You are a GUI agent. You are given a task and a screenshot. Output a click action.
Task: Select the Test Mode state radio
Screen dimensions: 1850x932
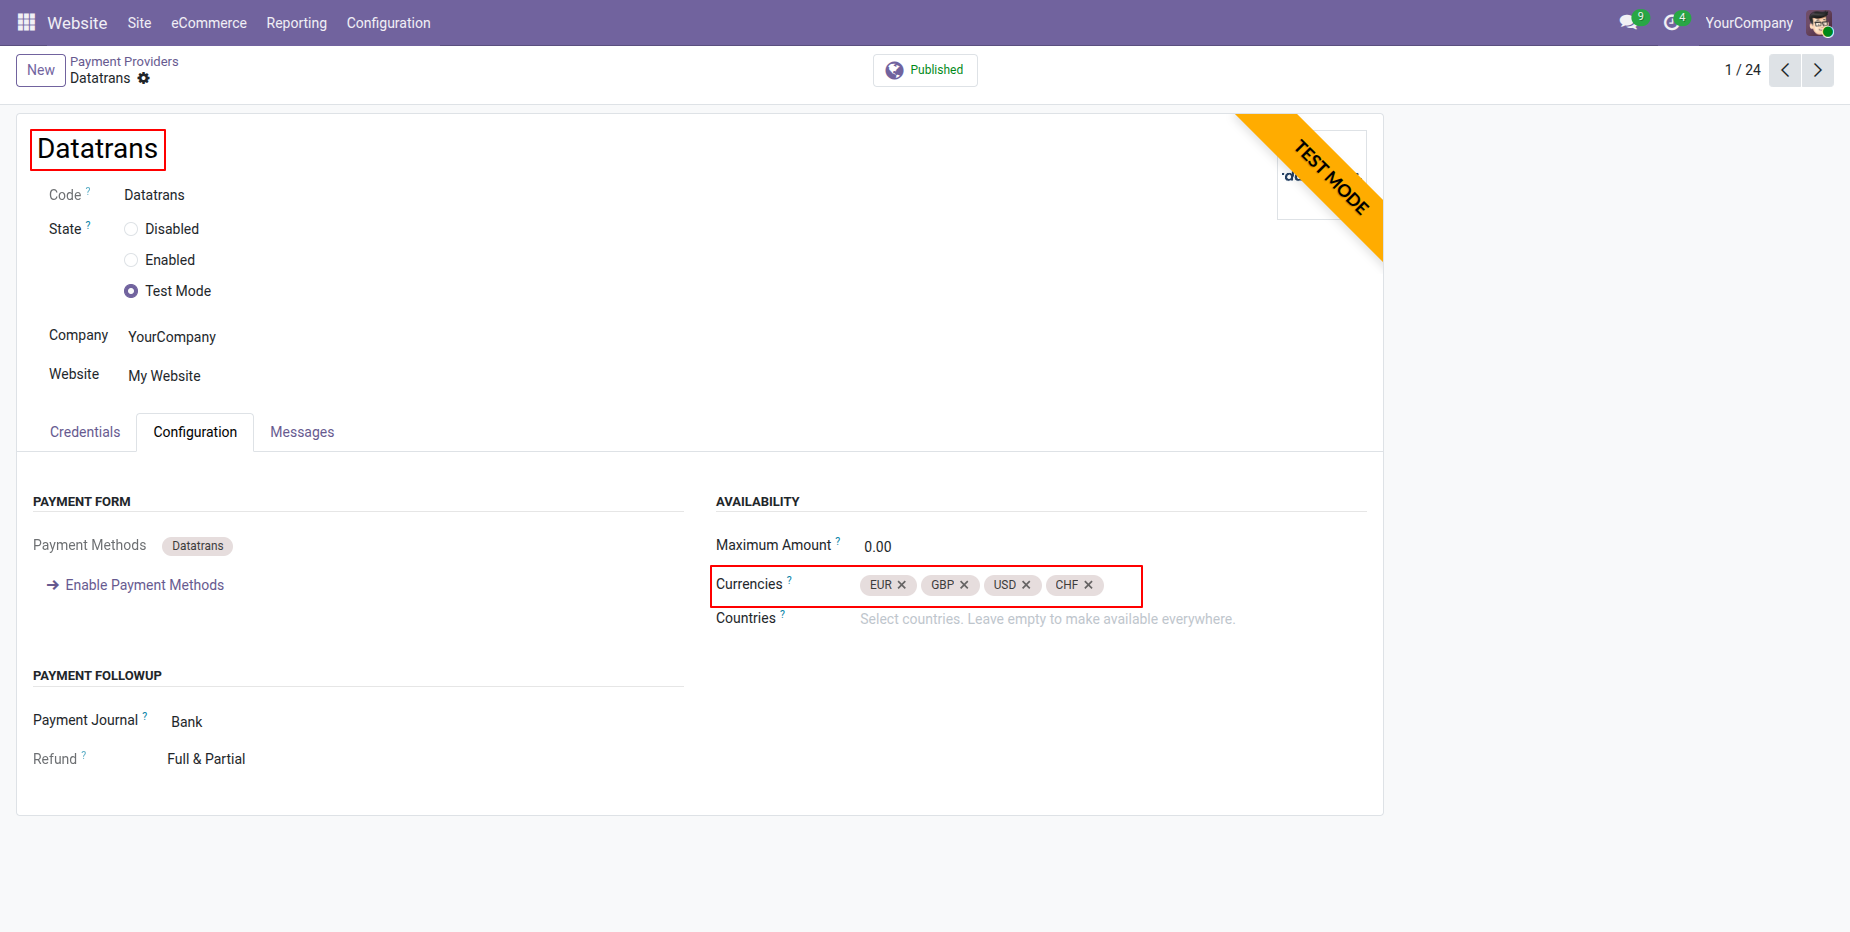coord(131,291)
